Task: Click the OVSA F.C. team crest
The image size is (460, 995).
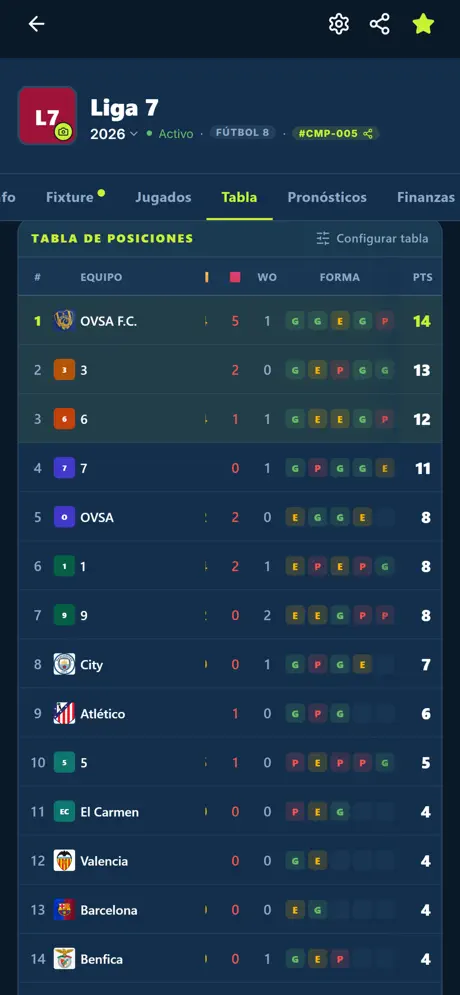Action: (x=64, y=321)
